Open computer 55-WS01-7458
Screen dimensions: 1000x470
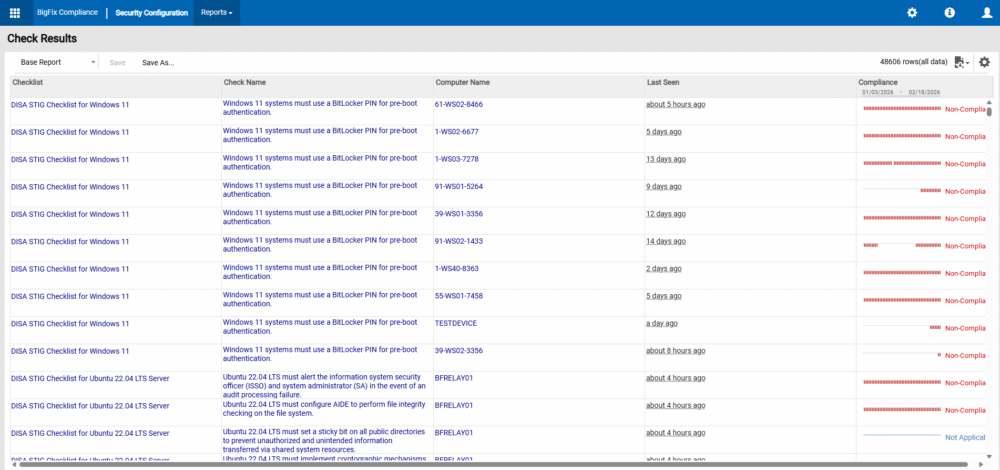tap(459, 297)
